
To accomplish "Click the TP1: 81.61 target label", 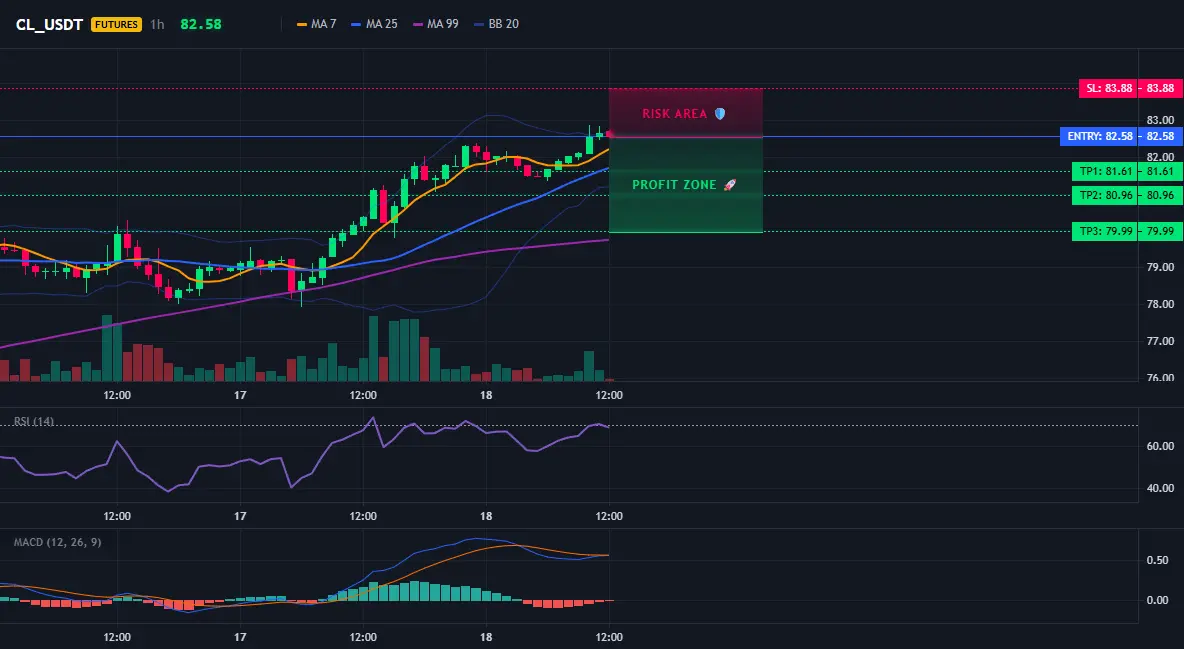I will tap(1105, 172).
